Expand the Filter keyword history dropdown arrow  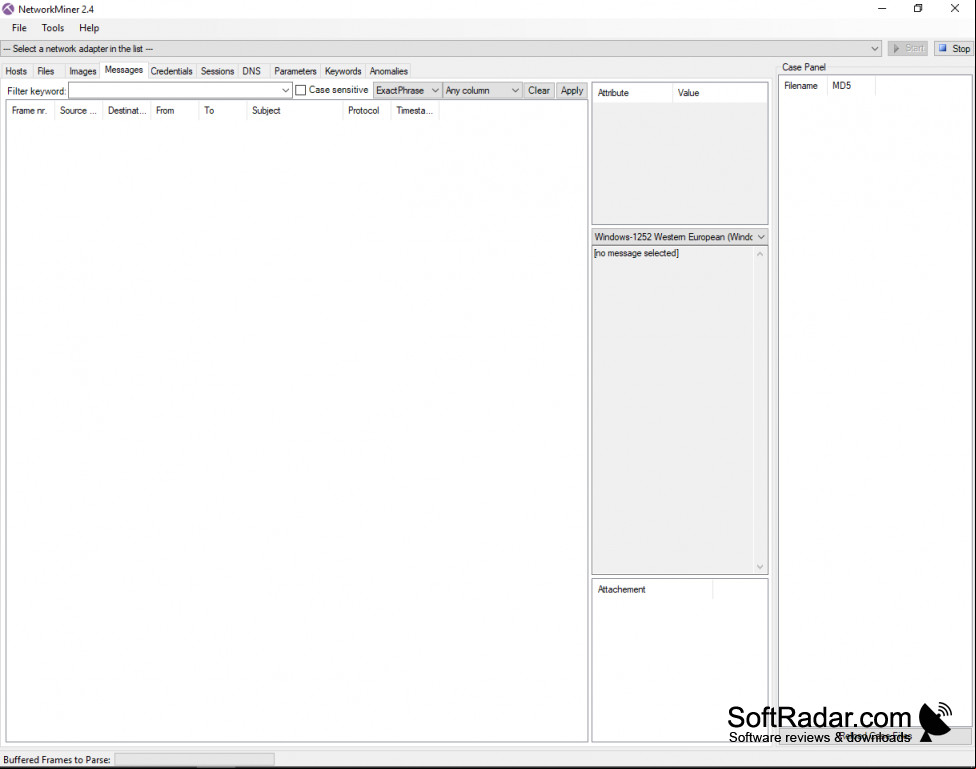click(x=286, y=90)
